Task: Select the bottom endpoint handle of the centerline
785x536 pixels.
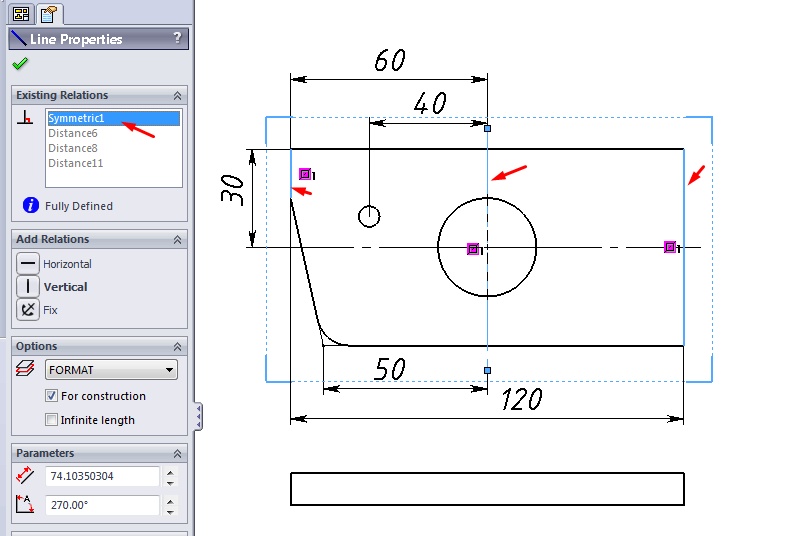Action: tap(488, 370)
